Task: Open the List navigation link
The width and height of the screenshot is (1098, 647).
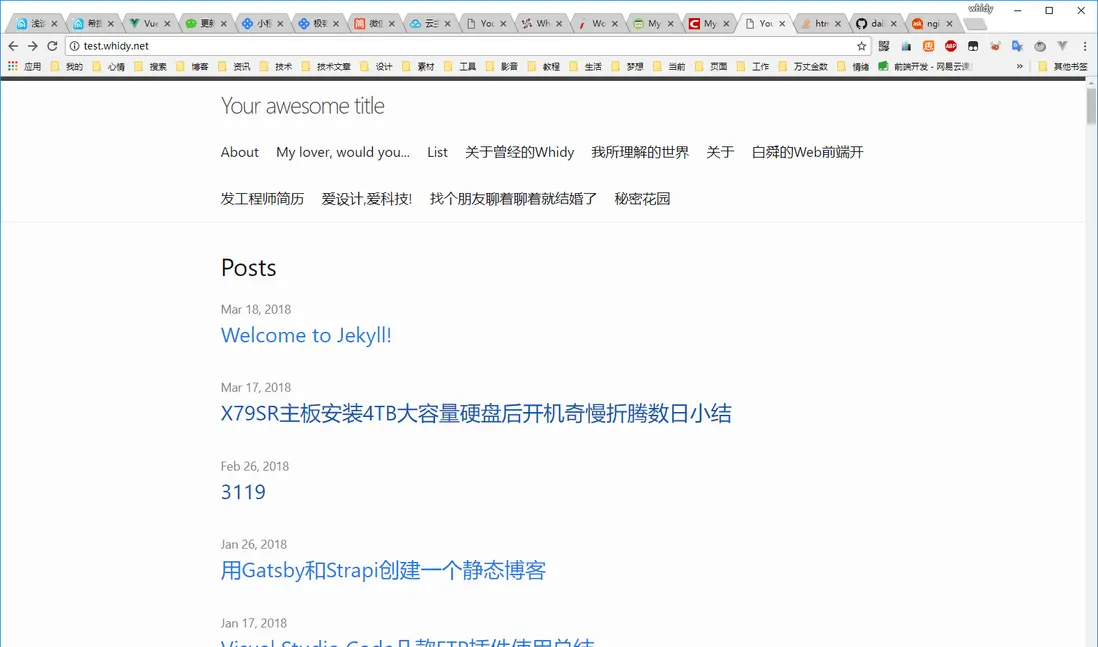Action: [438, 152]
